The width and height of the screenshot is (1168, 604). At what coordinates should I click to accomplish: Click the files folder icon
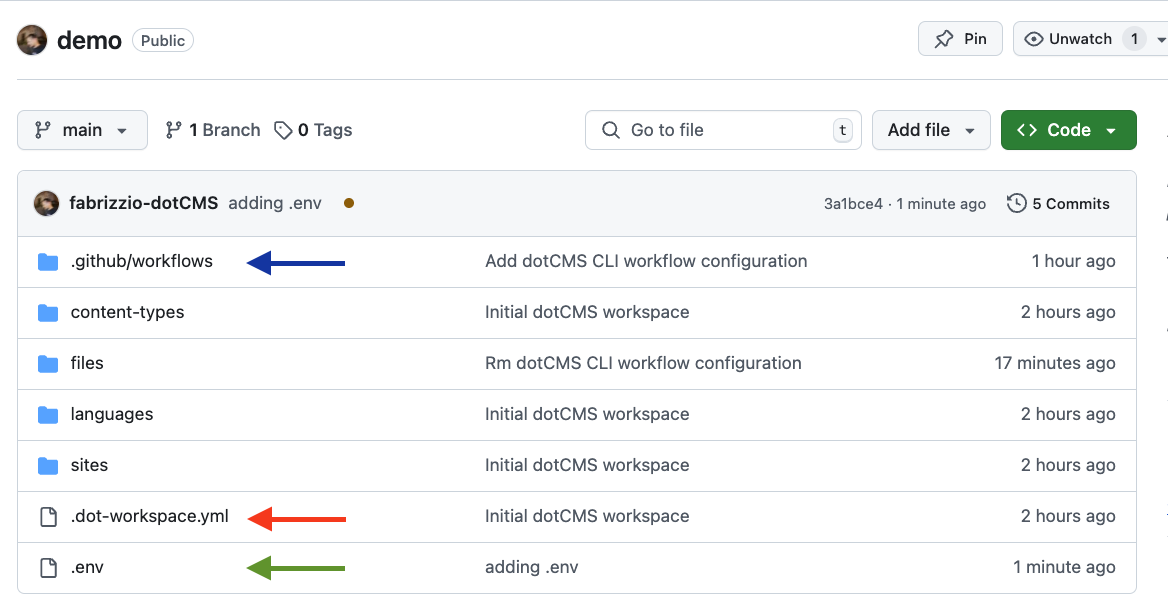(x=48, y=364)
